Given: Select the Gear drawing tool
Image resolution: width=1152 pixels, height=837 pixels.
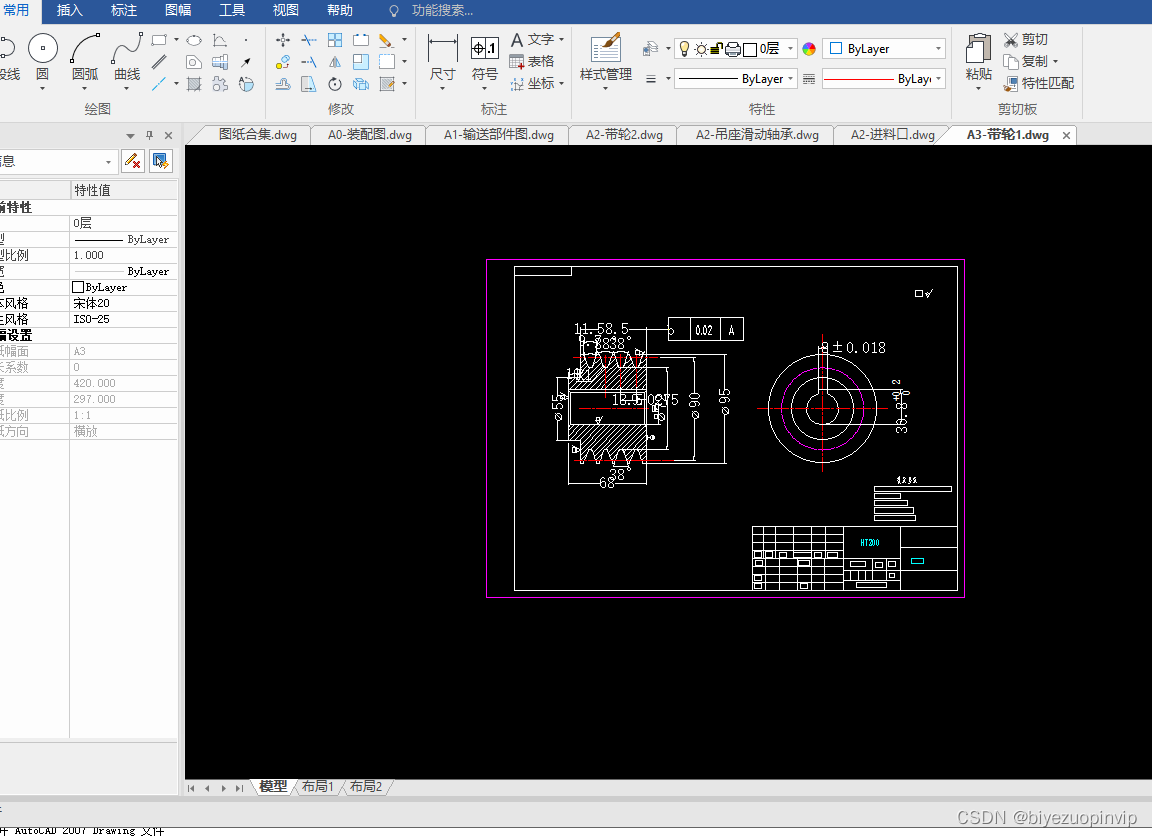Looking at the screenshot, I should point(220,84).
